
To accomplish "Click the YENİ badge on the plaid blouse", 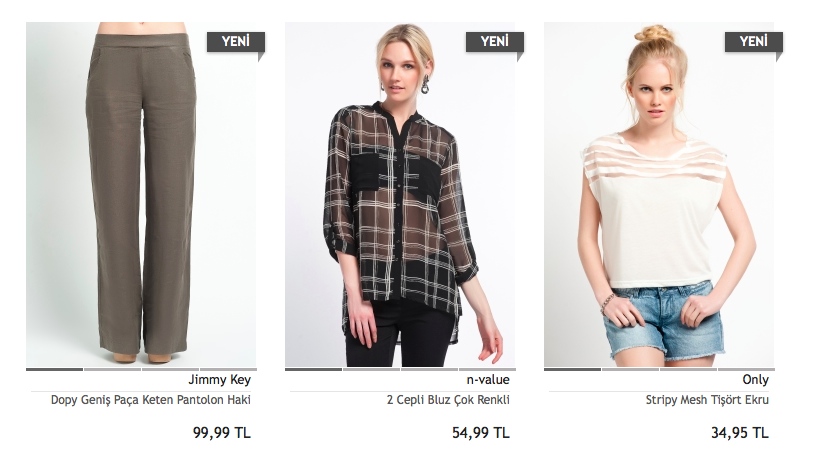I will point(495,42).
